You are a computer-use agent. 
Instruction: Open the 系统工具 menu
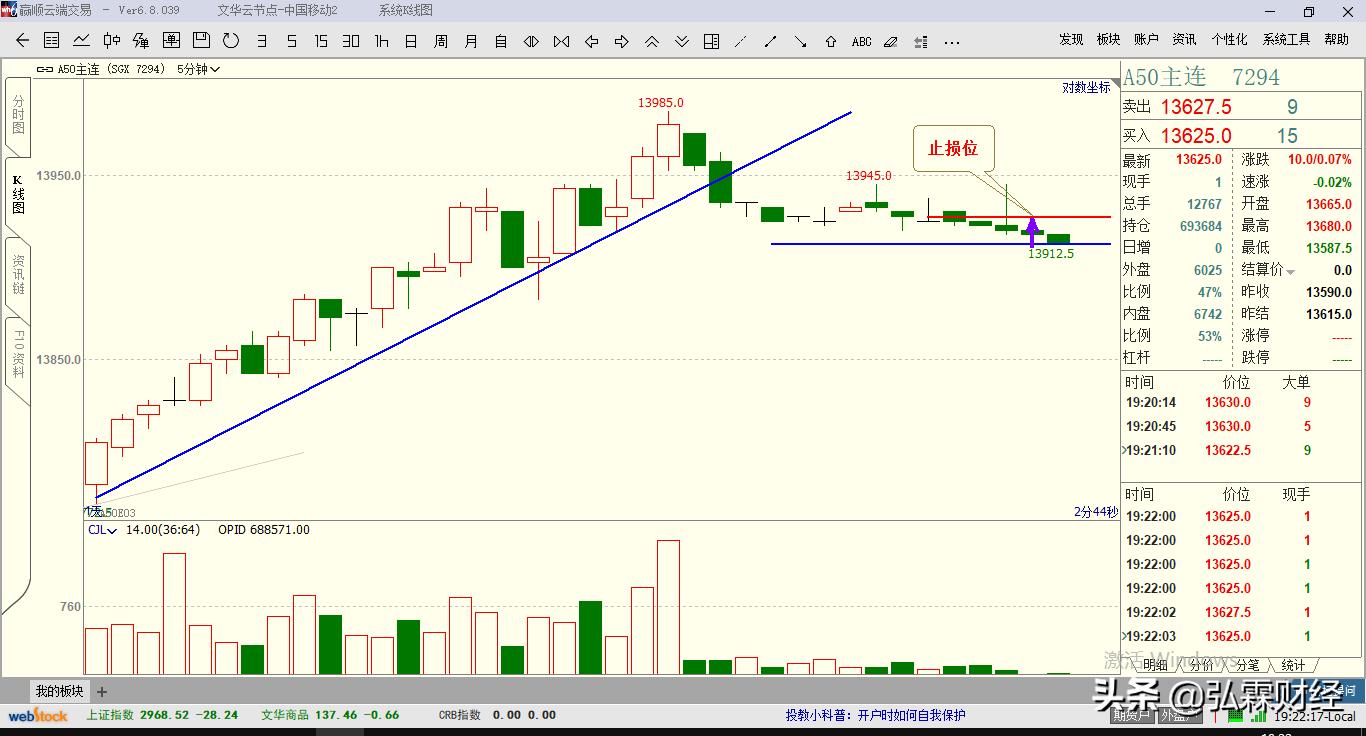click(x=1286, y=39)
